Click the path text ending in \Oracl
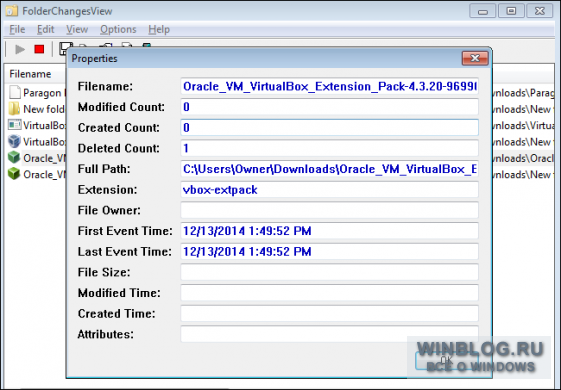The width and height of the screenshot is (561, 390). (x=523, y=158)
